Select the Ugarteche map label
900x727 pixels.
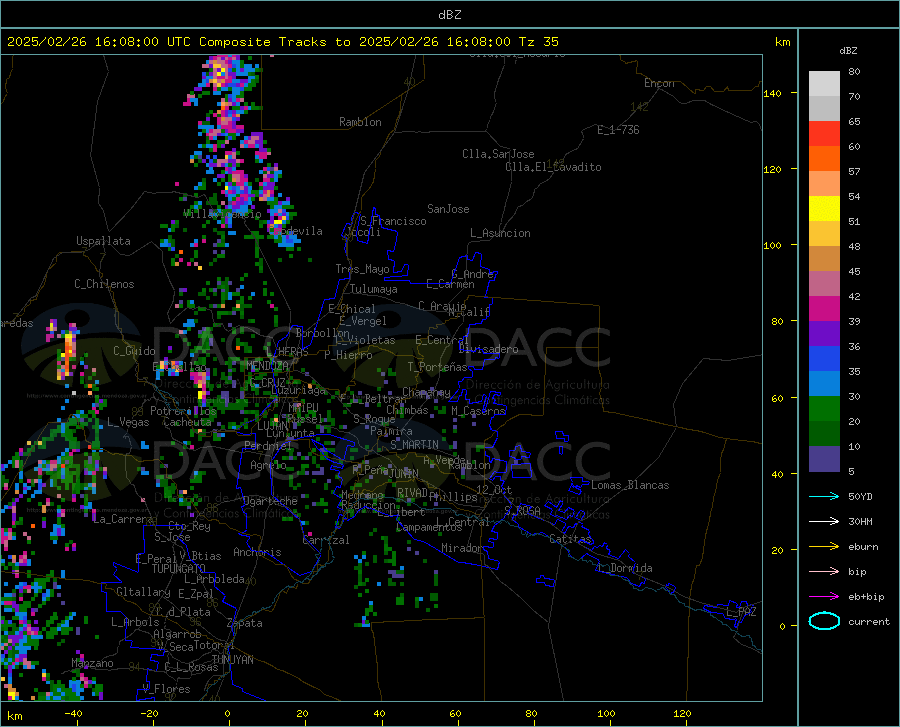coord(270,501)
